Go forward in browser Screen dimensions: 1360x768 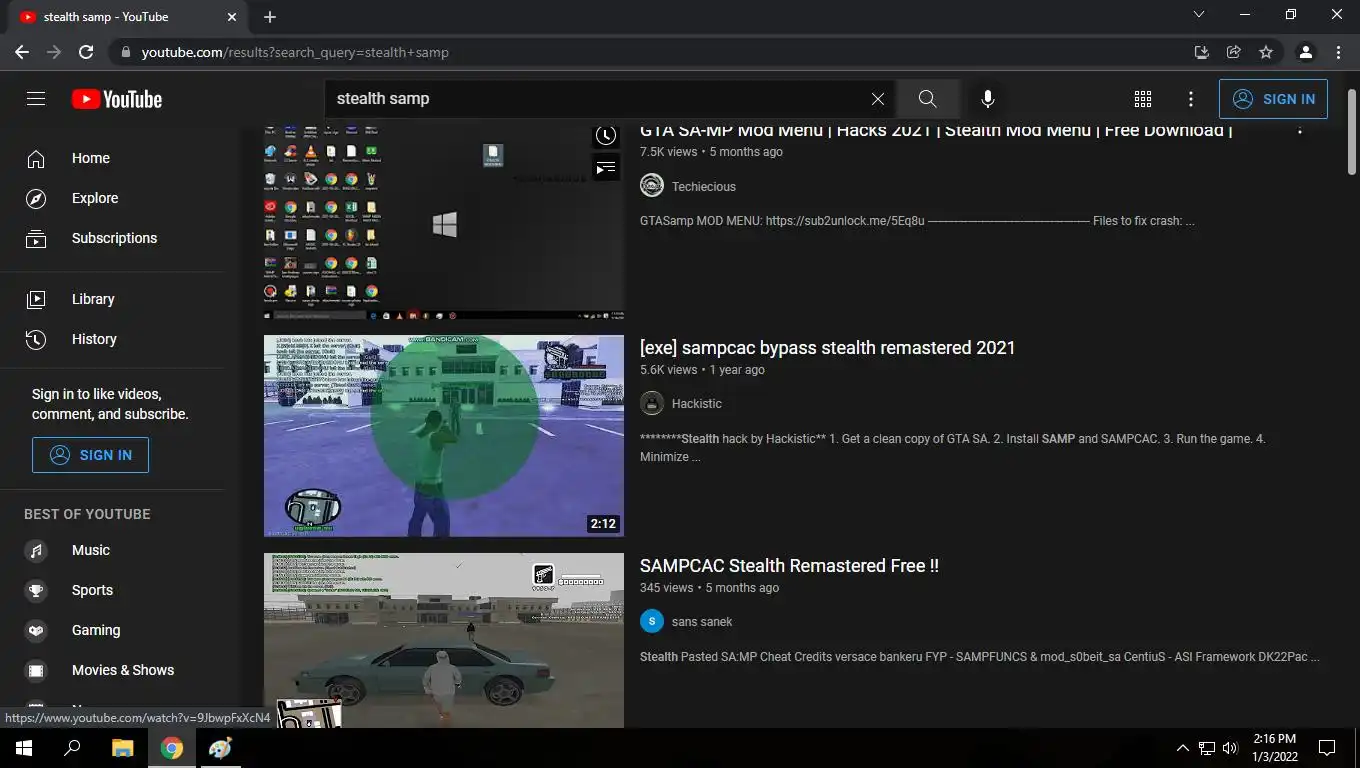point(54,52)
